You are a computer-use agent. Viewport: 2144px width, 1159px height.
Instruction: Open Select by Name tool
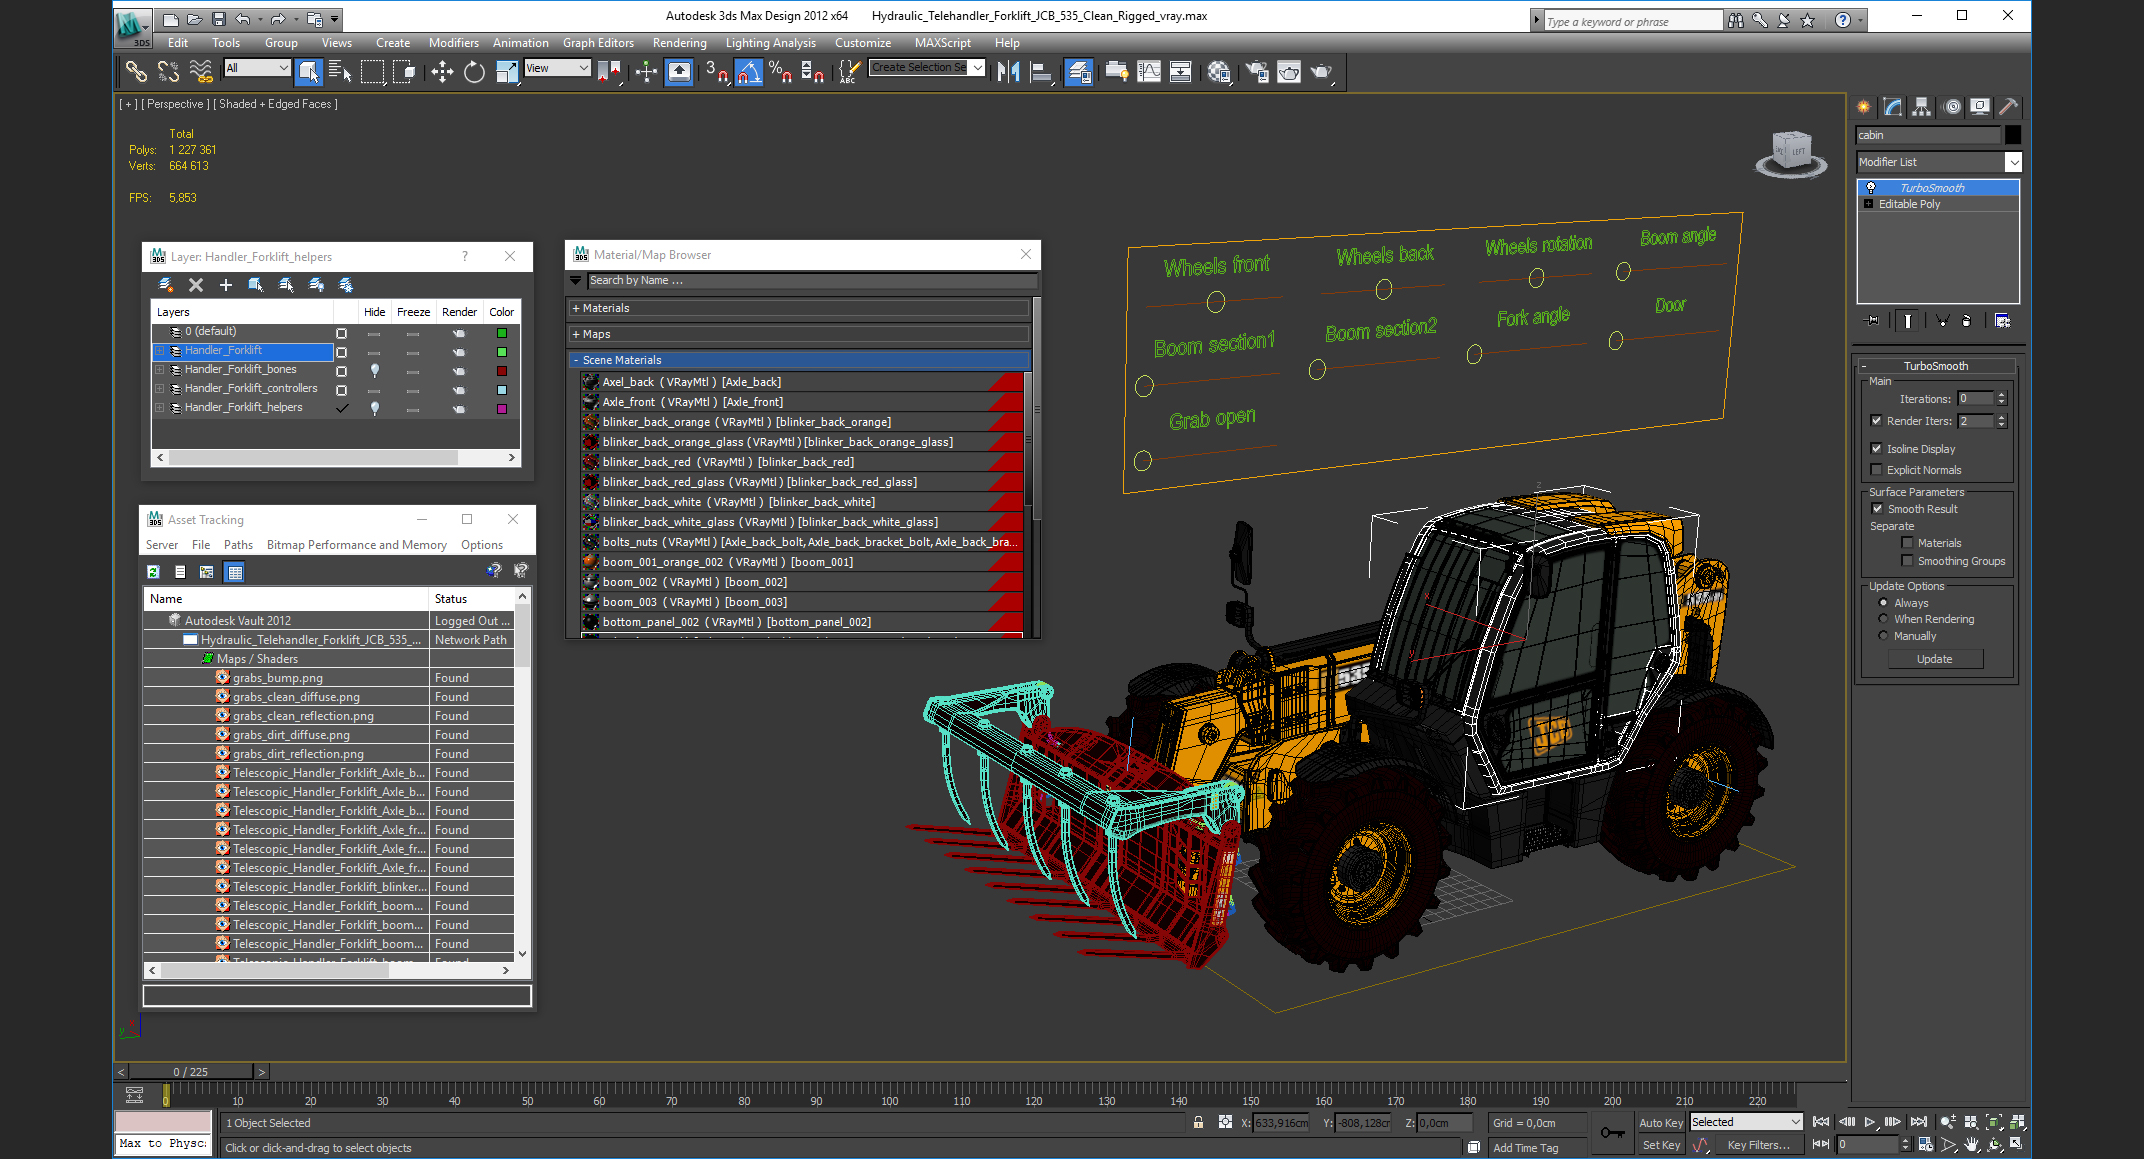[x=340, y=71]
